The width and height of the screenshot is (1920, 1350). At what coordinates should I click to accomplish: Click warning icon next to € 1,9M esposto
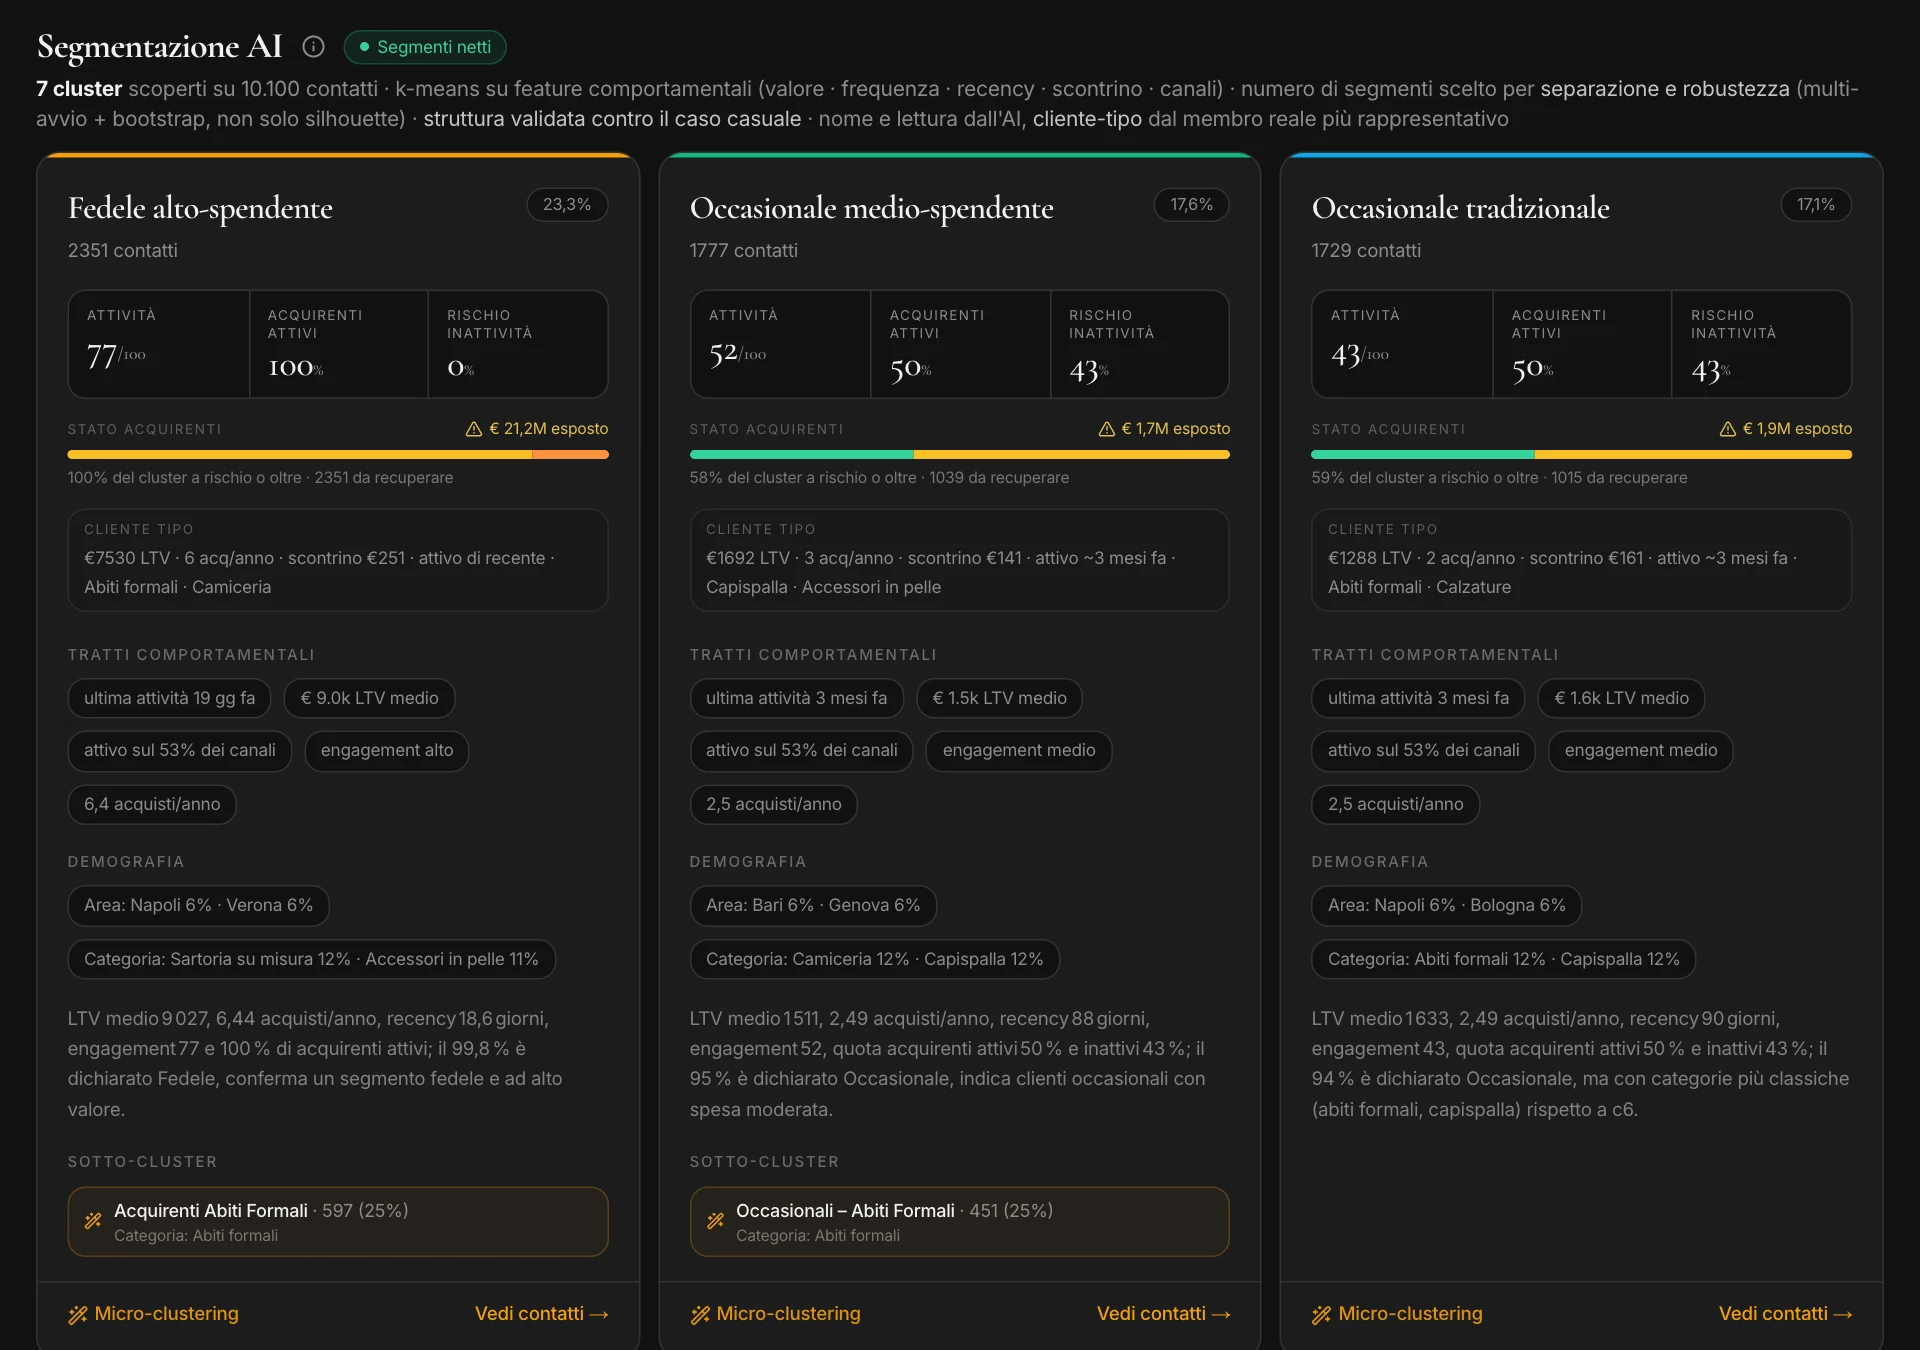click(1728, 429)
